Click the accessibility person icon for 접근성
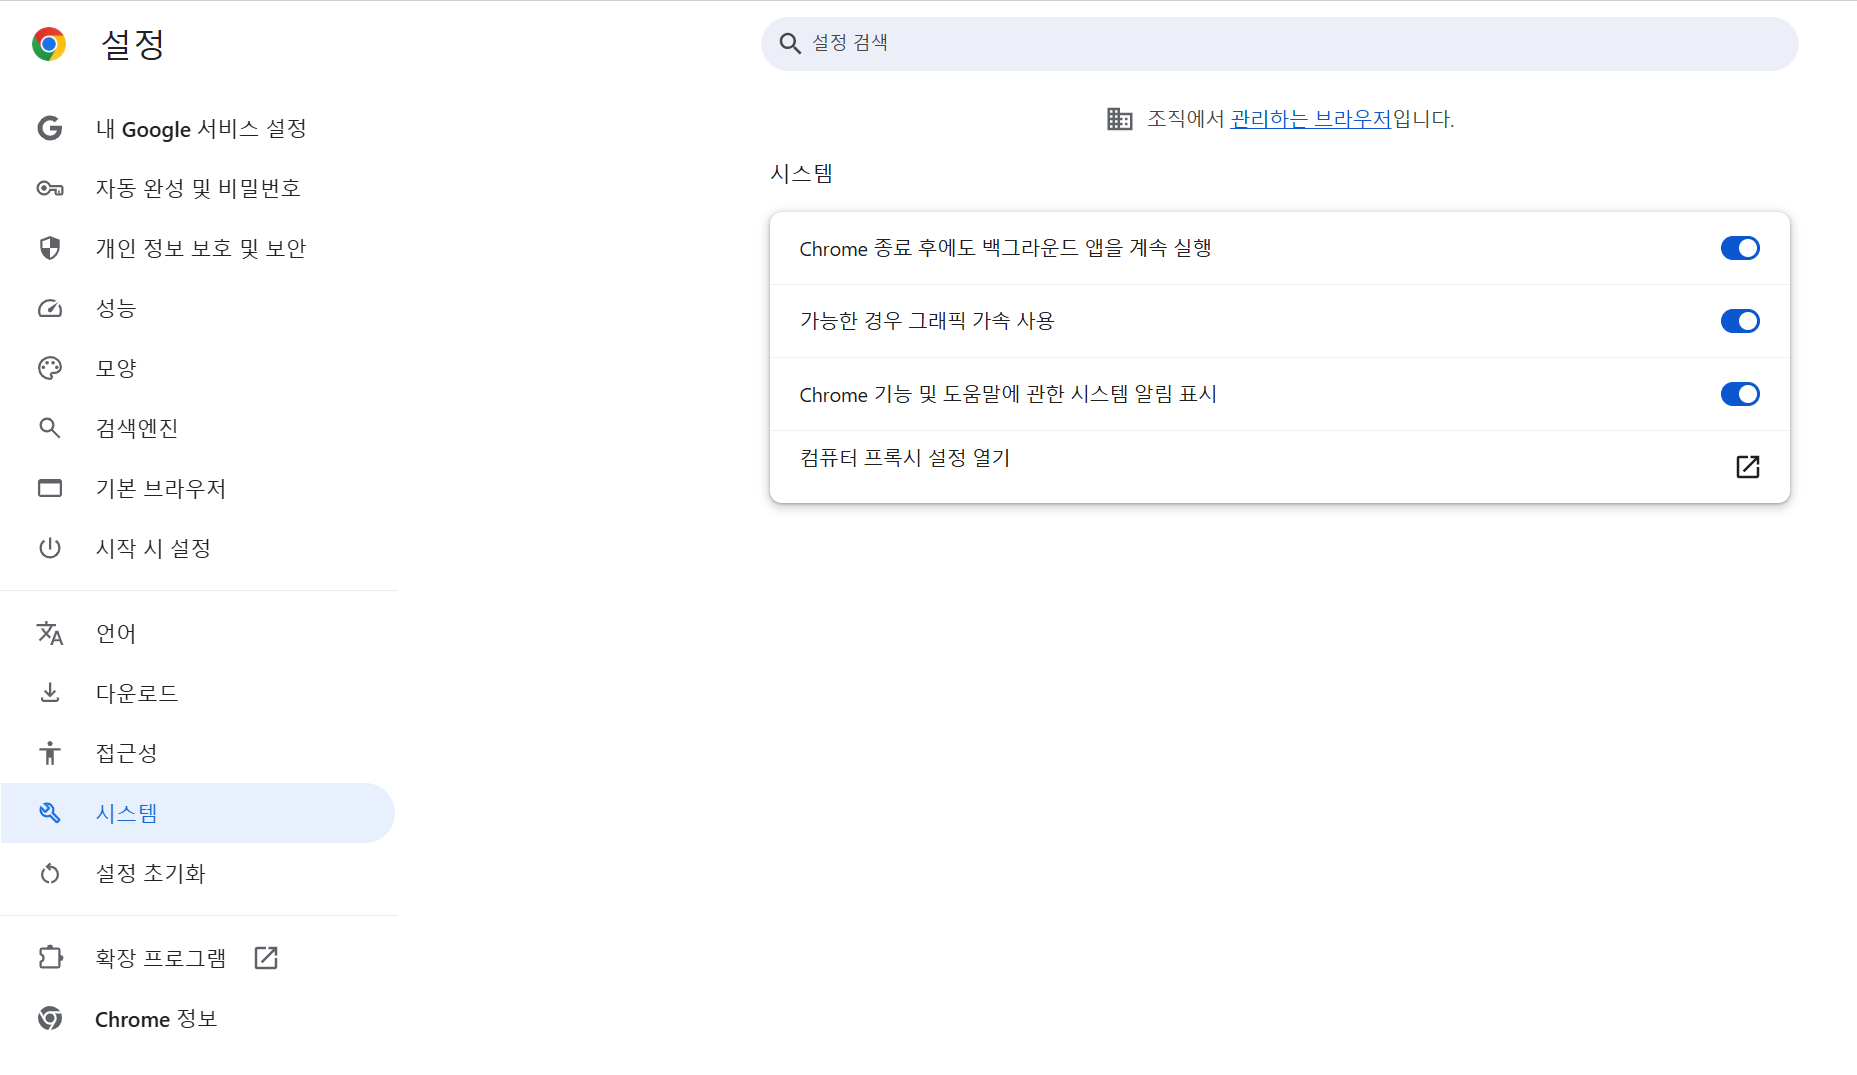Screen dimensions: 1857x1075 pyautogui.click(x=50, y=753)
